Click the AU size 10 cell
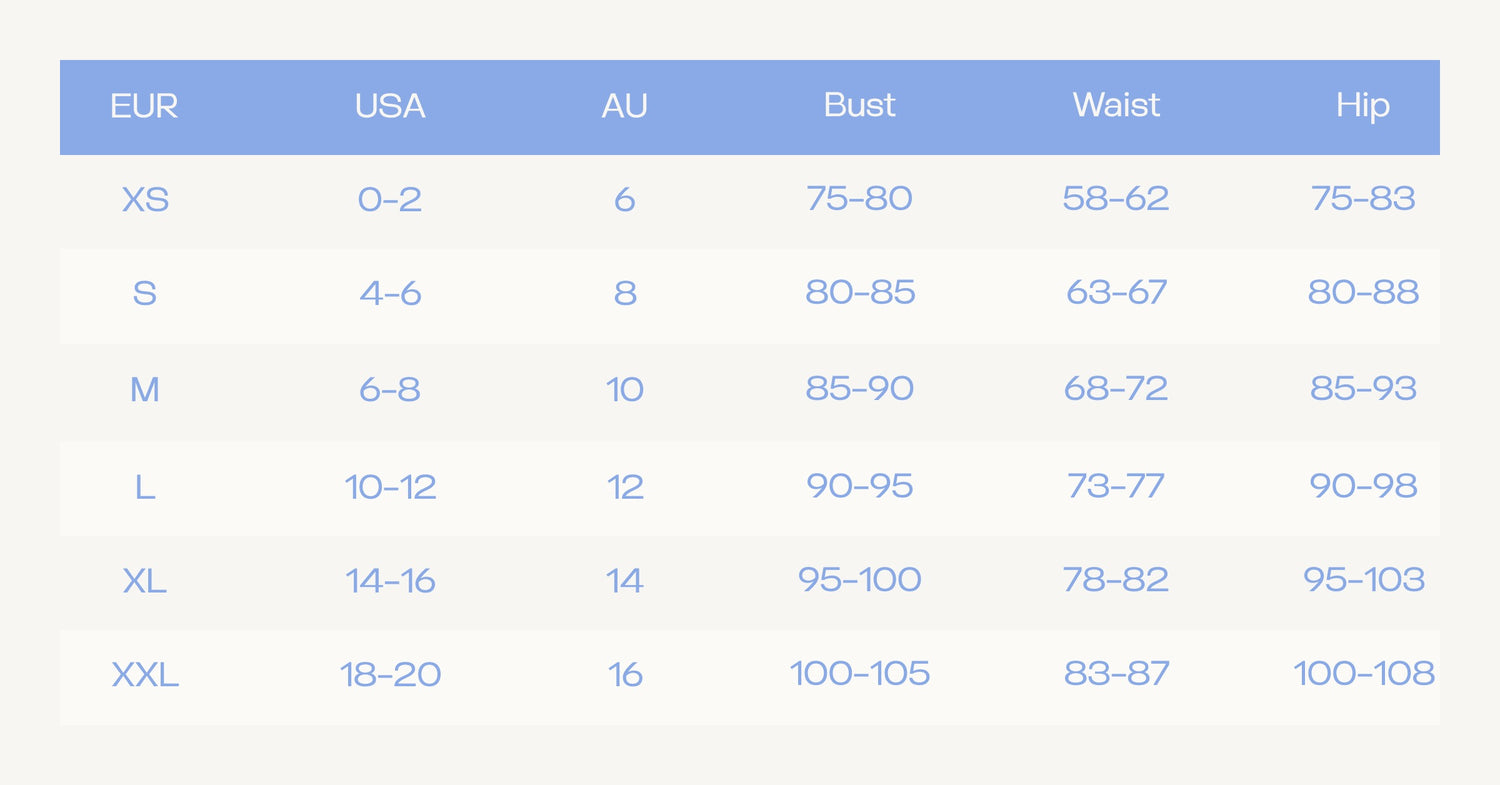 [x=625, y=389]
